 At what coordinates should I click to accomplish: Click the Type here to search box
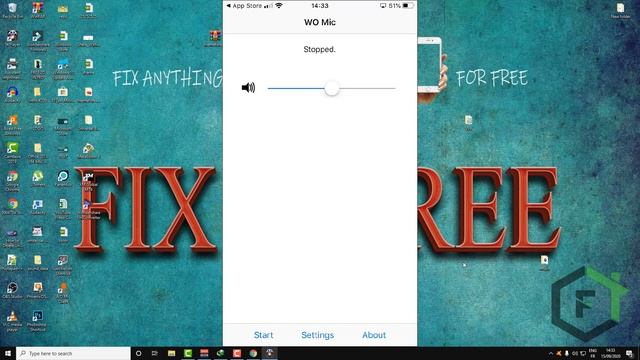point(73,353)
